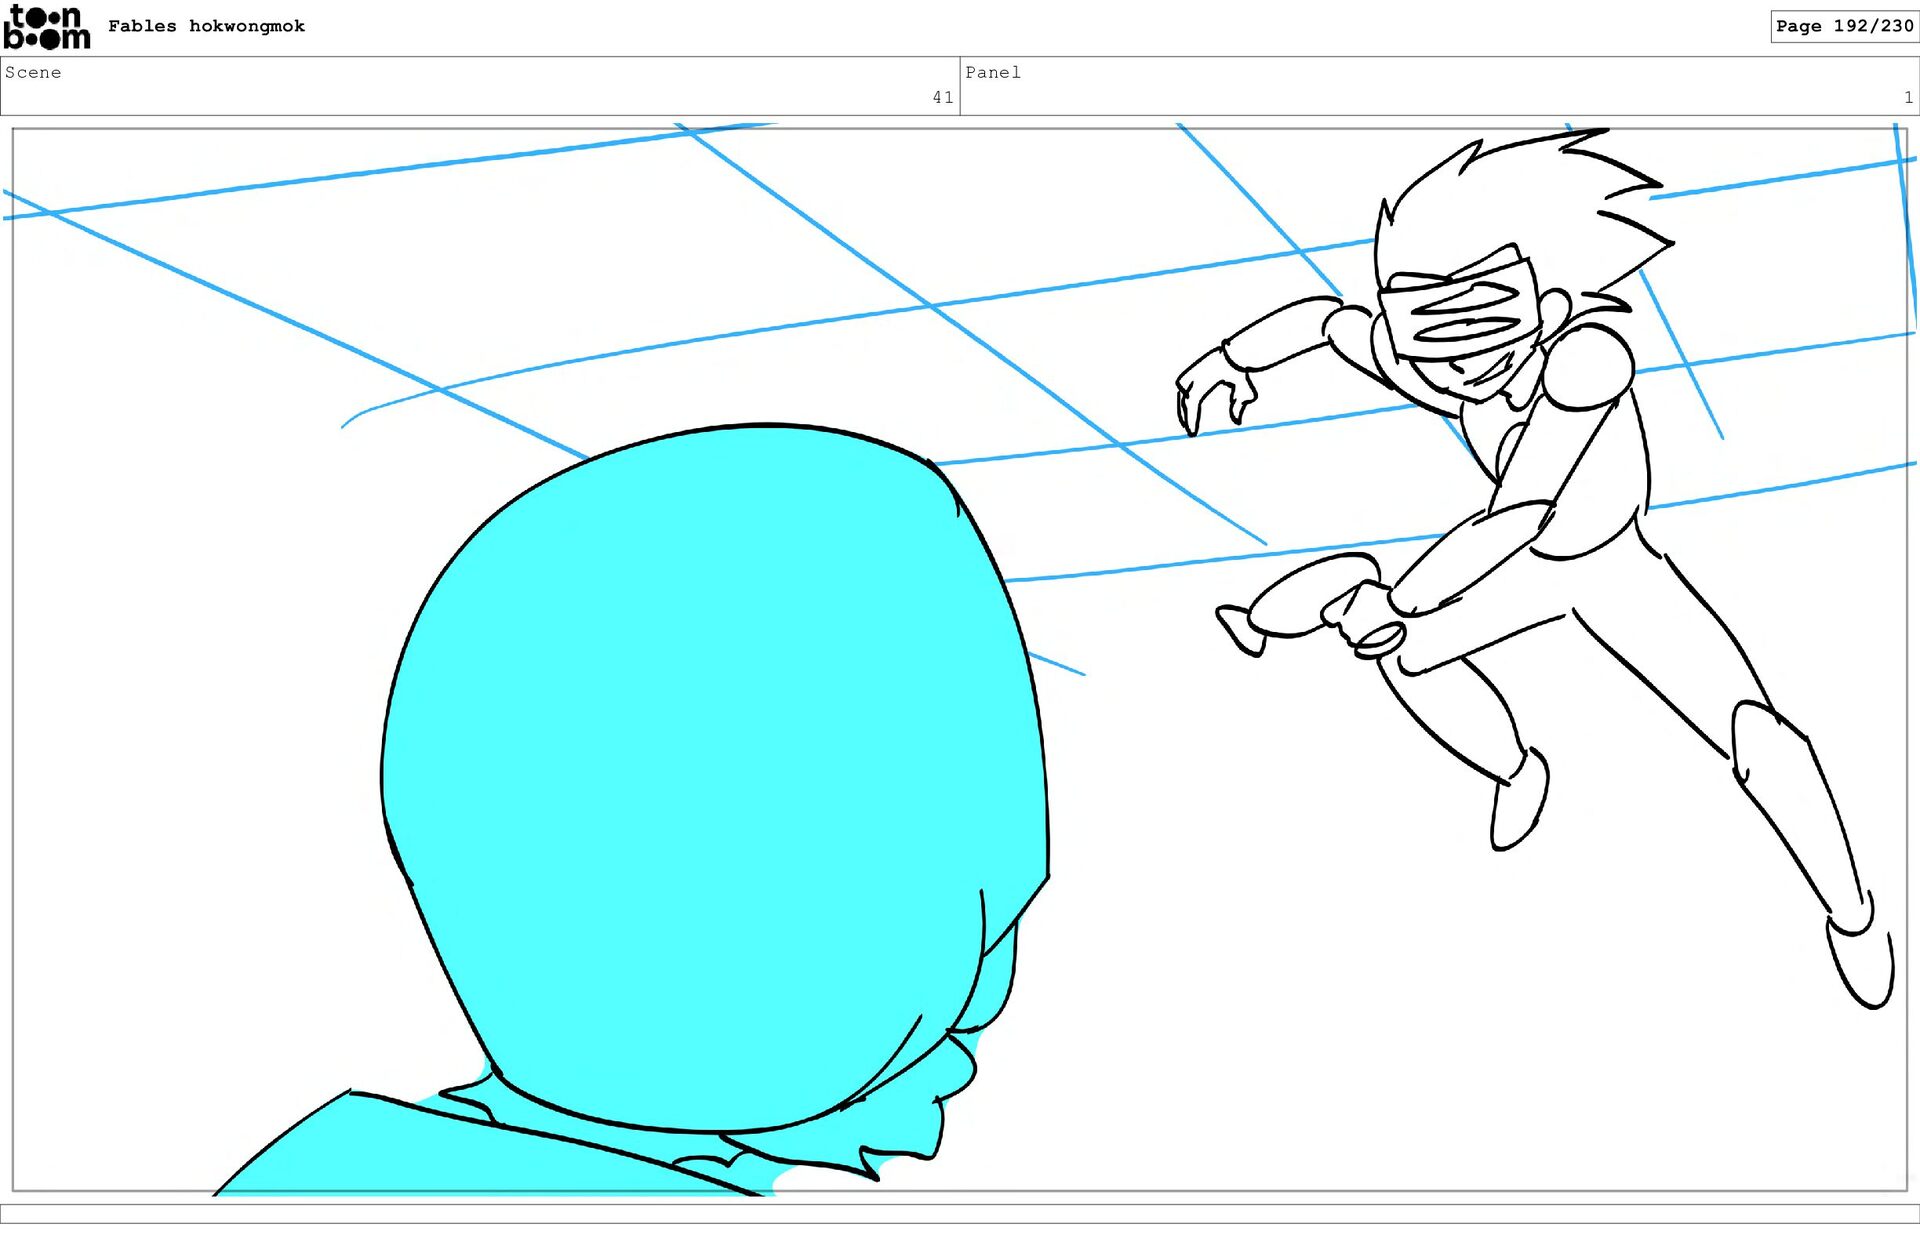Click the character's trailing back foot
Screen dimensions: 1920x1242
point(1860,965)
